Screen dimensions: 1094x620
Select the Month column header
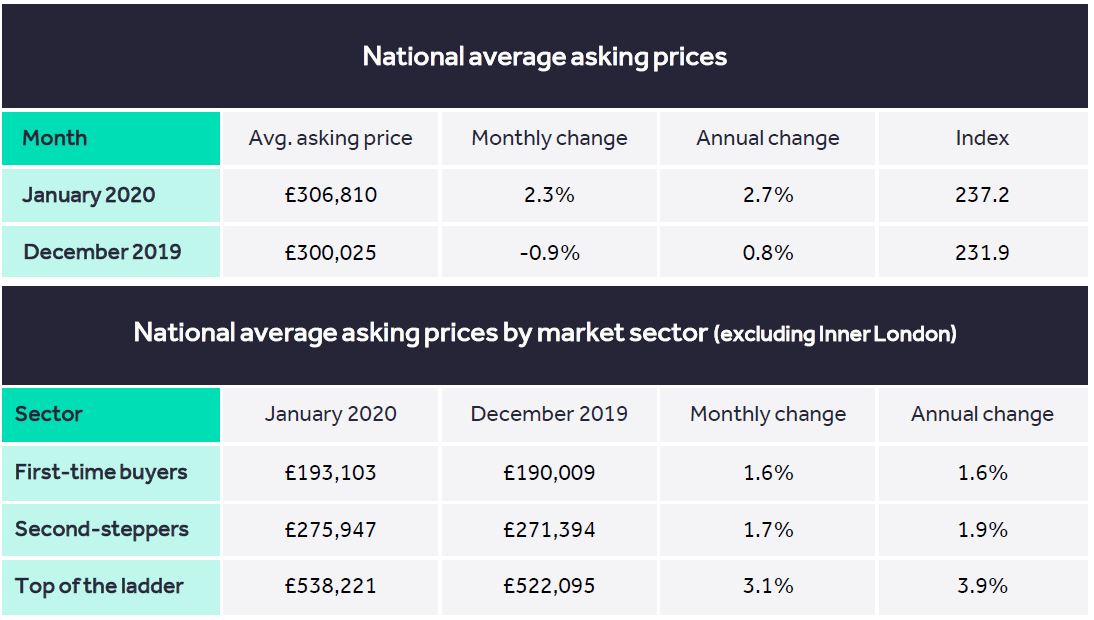[55, 138]
